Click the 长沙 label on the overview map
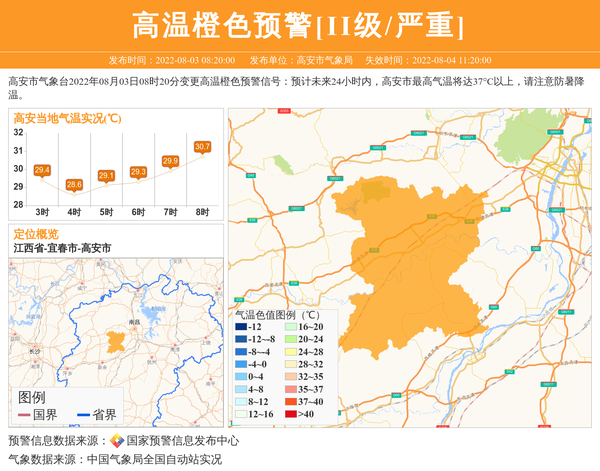 pos(34,351)
